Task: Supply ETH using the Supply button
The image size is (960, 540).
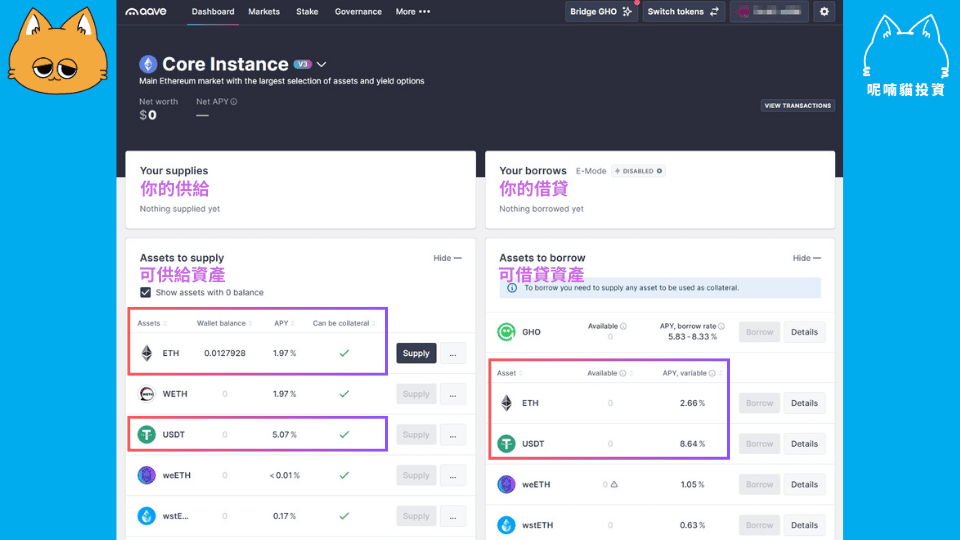Action: pos(416,353)
